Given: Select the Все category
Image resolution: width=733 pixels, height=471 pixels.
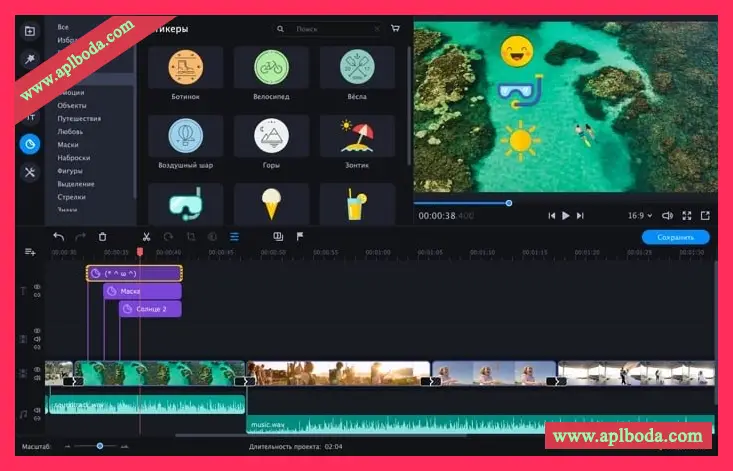Looking at the screenshot, I should pyautogui.click(x=63, y=27).
